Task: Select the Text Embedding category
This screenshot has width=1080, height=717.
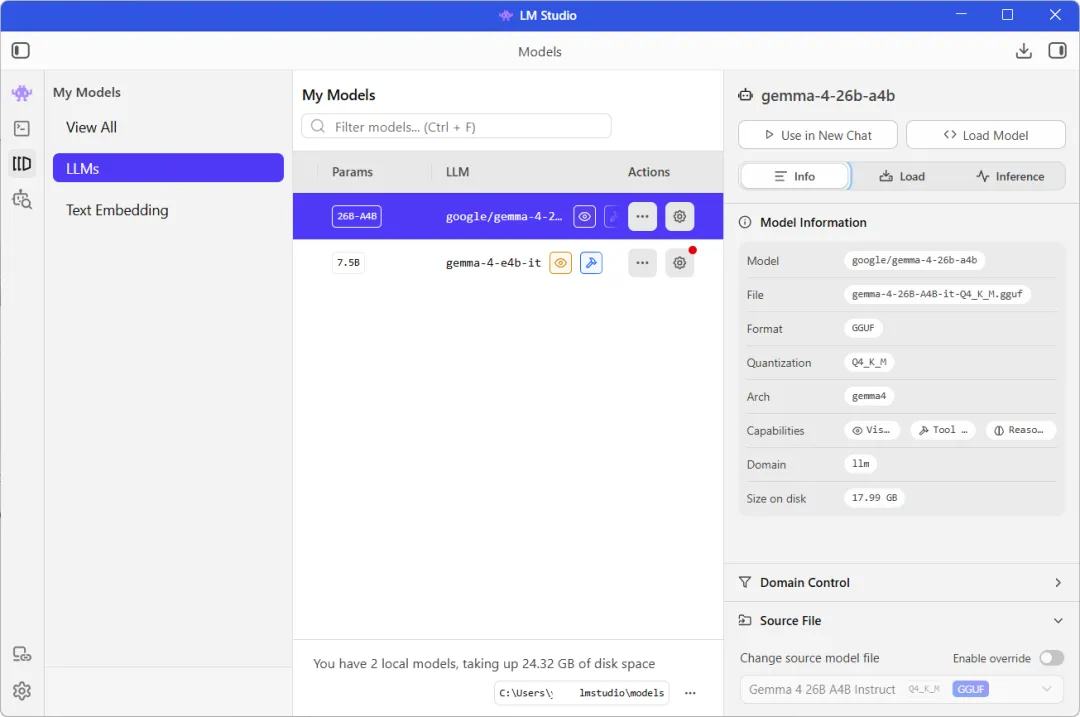Action: (117, 210)
